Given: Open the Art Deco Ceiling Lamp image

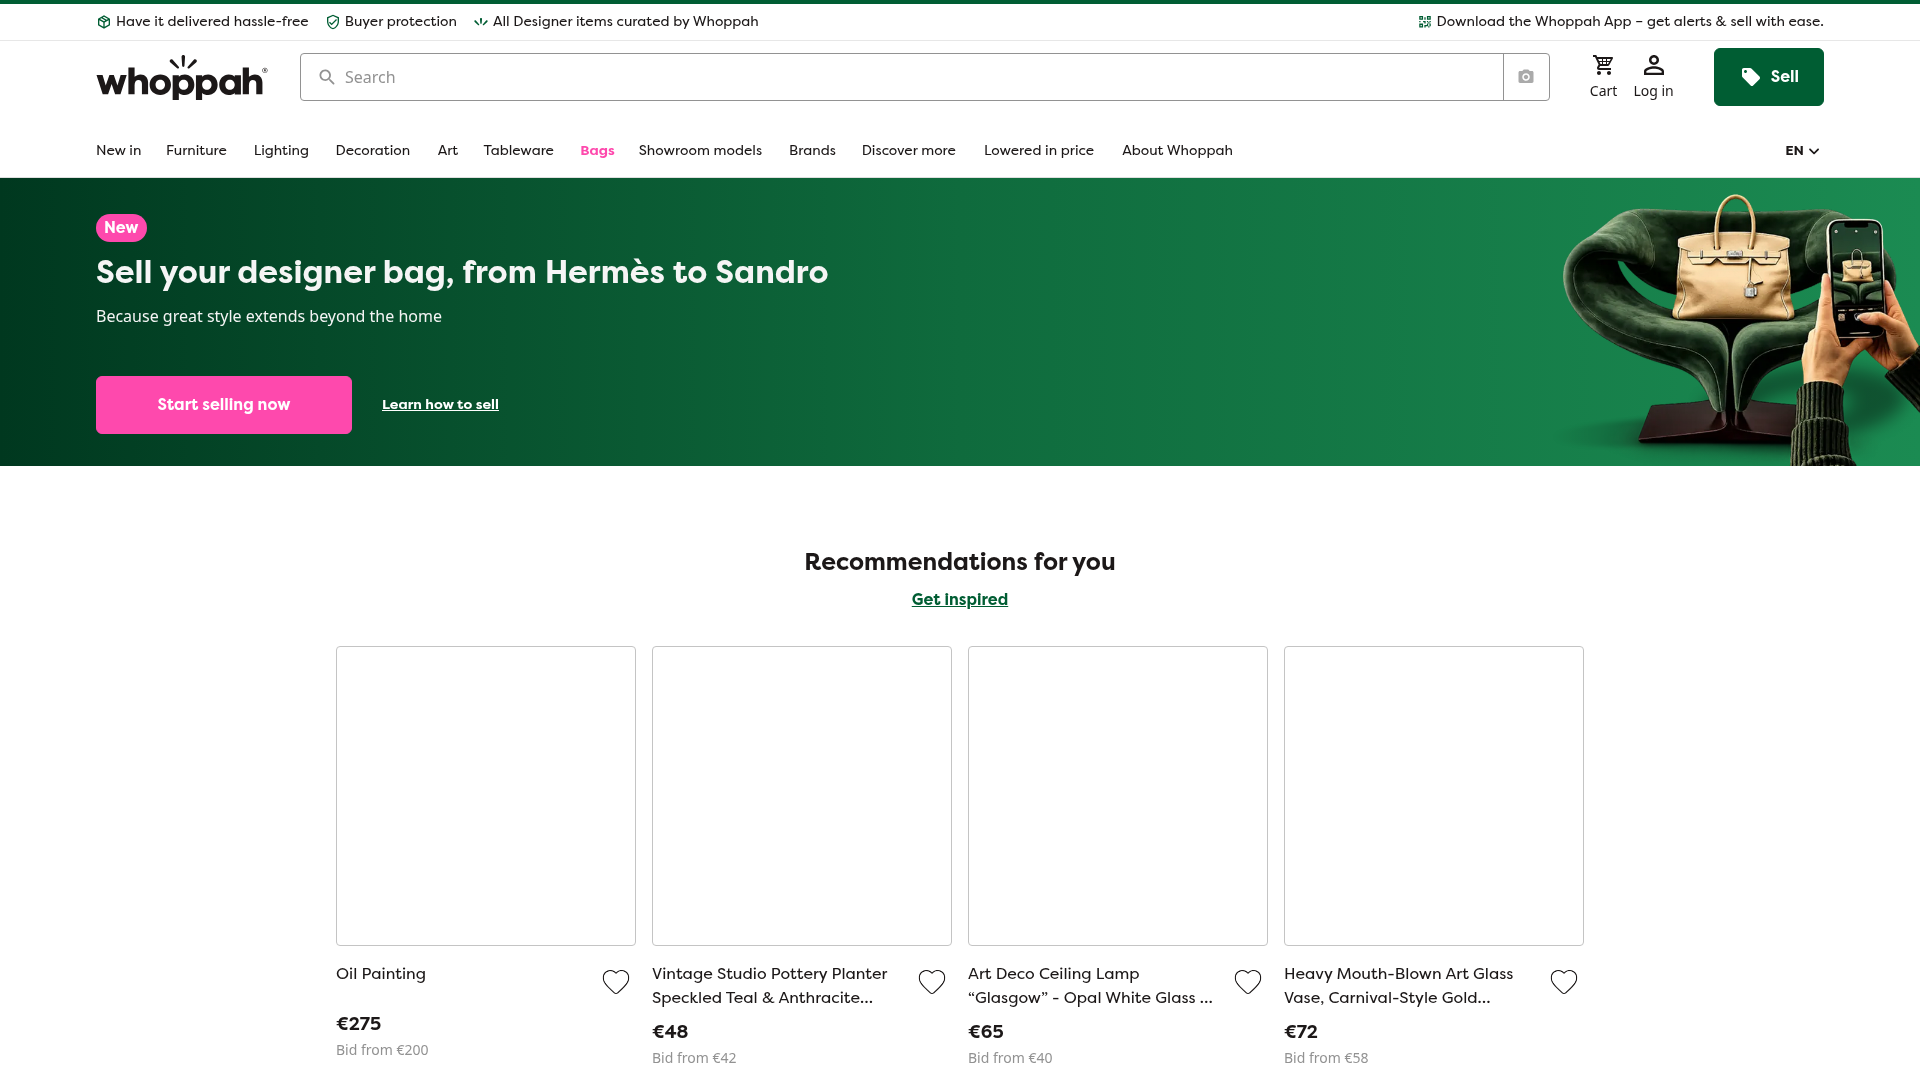Looking at the screenshot, I should coord(1118,796).
